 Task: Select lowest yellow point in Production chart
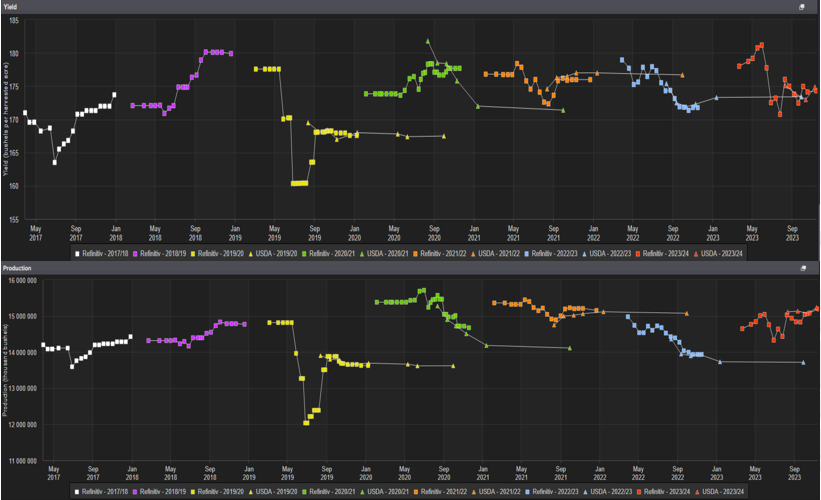pos(306,423)
